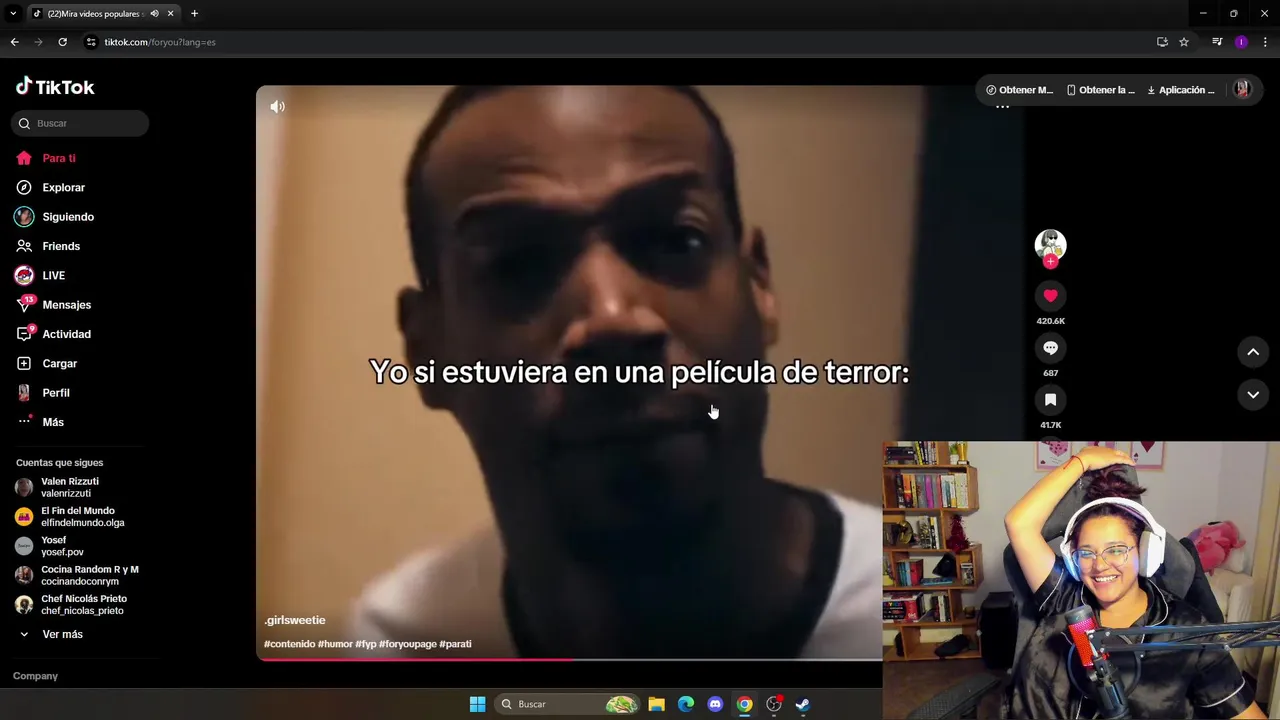
Task: Switch to Chrome in taskbar
Action: [744, 704]
